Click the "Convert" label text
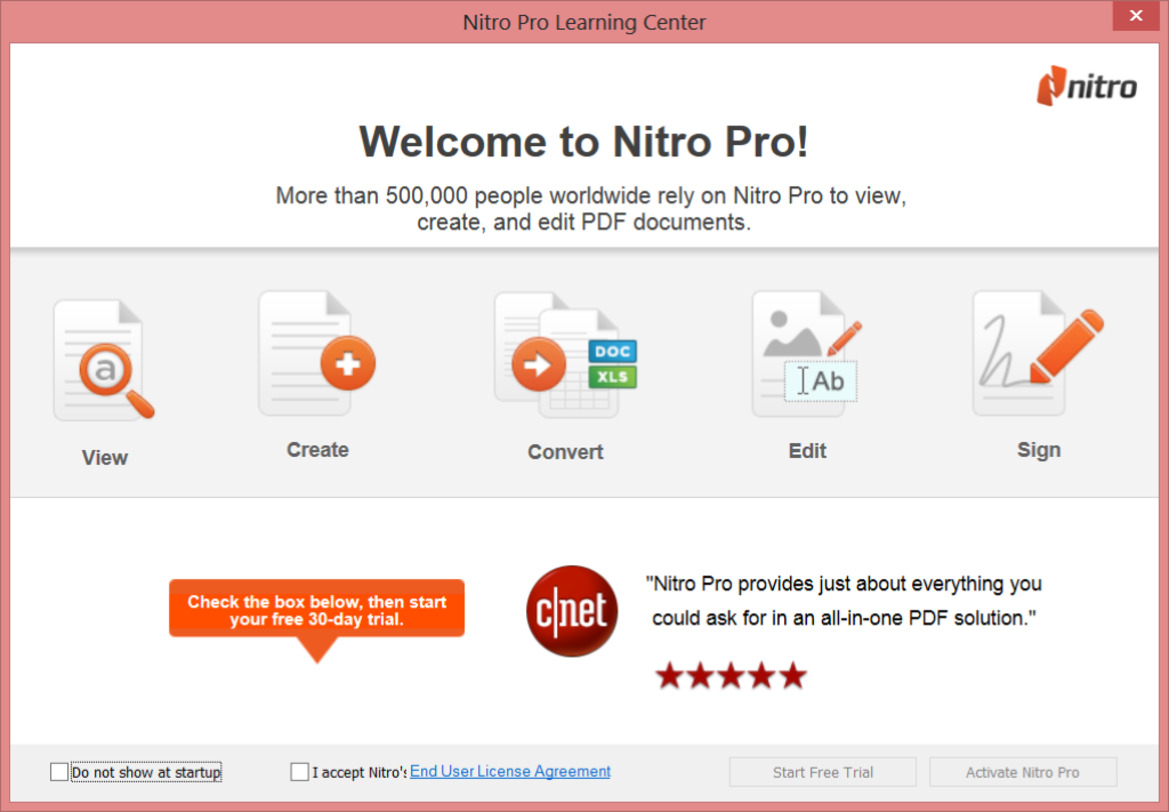Screen dimensions: 1169x812 (x=565, y=452)
